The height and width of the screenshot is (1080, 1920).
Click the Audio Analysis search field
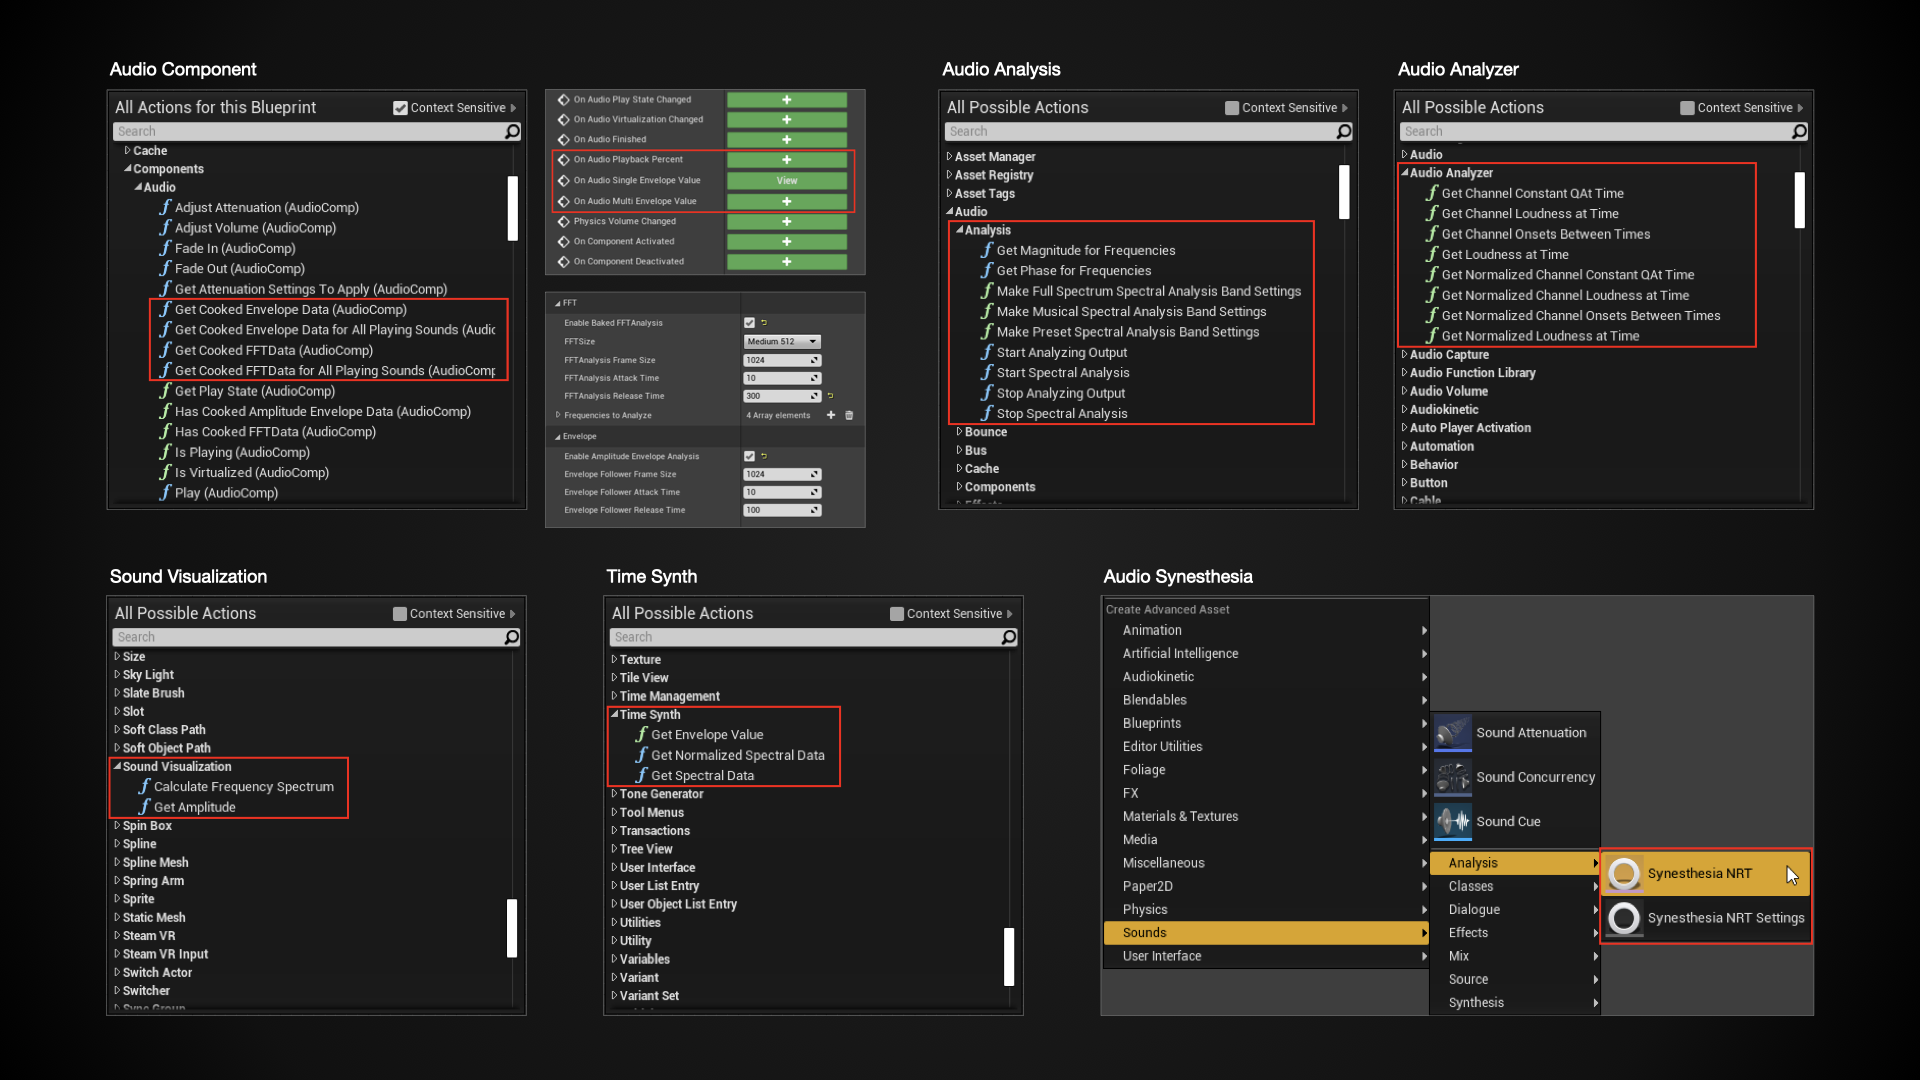tap(1140, 132)
